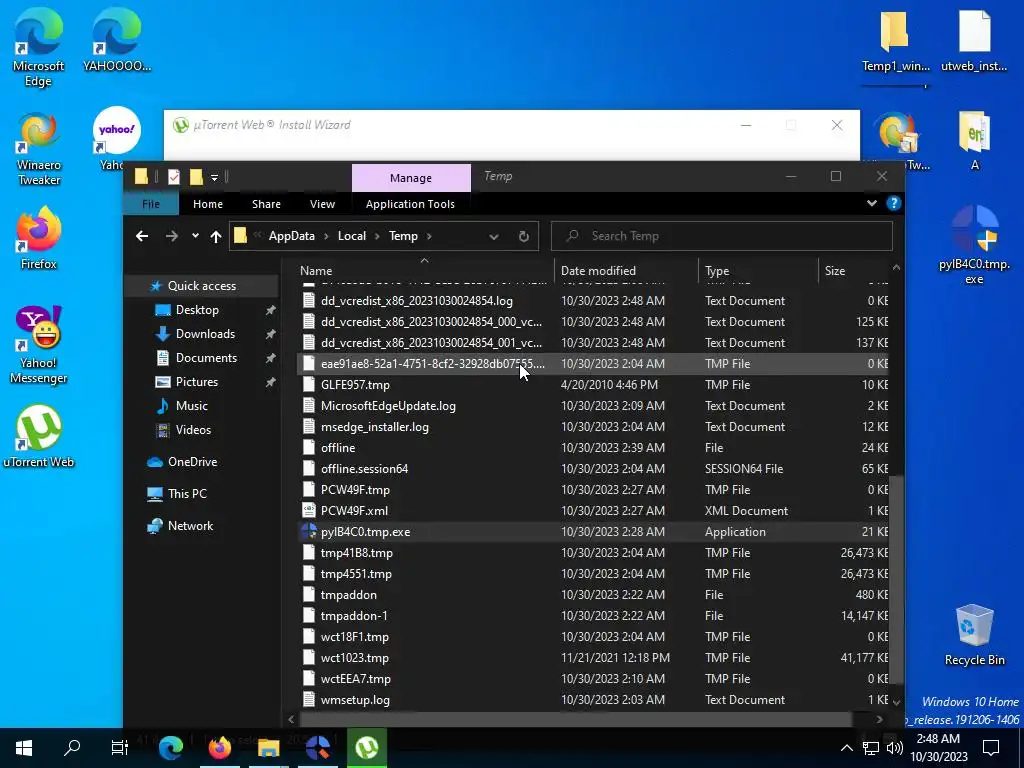1024x768 pixels.
Task: Sort by Date modified column
Action: point(627,270)
